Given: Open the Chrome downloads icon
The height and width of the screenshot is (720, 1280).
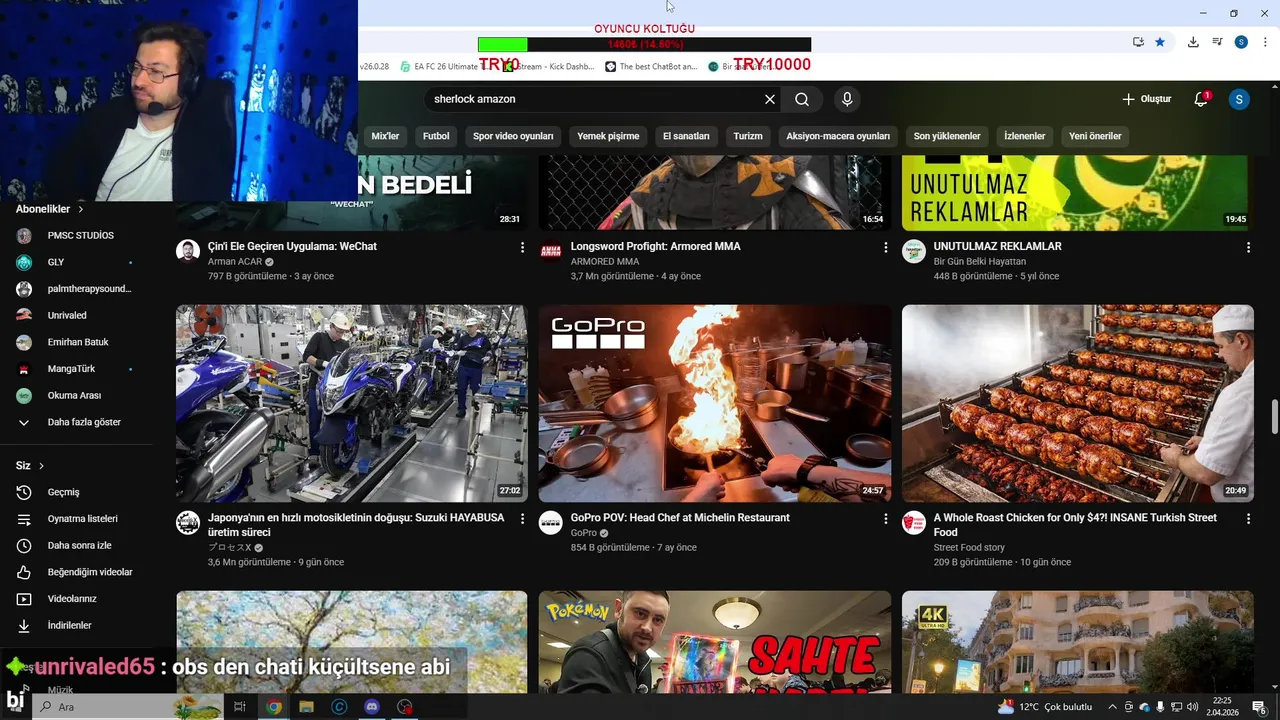Looking at the screenshot, I should (x=1193, y=42).
